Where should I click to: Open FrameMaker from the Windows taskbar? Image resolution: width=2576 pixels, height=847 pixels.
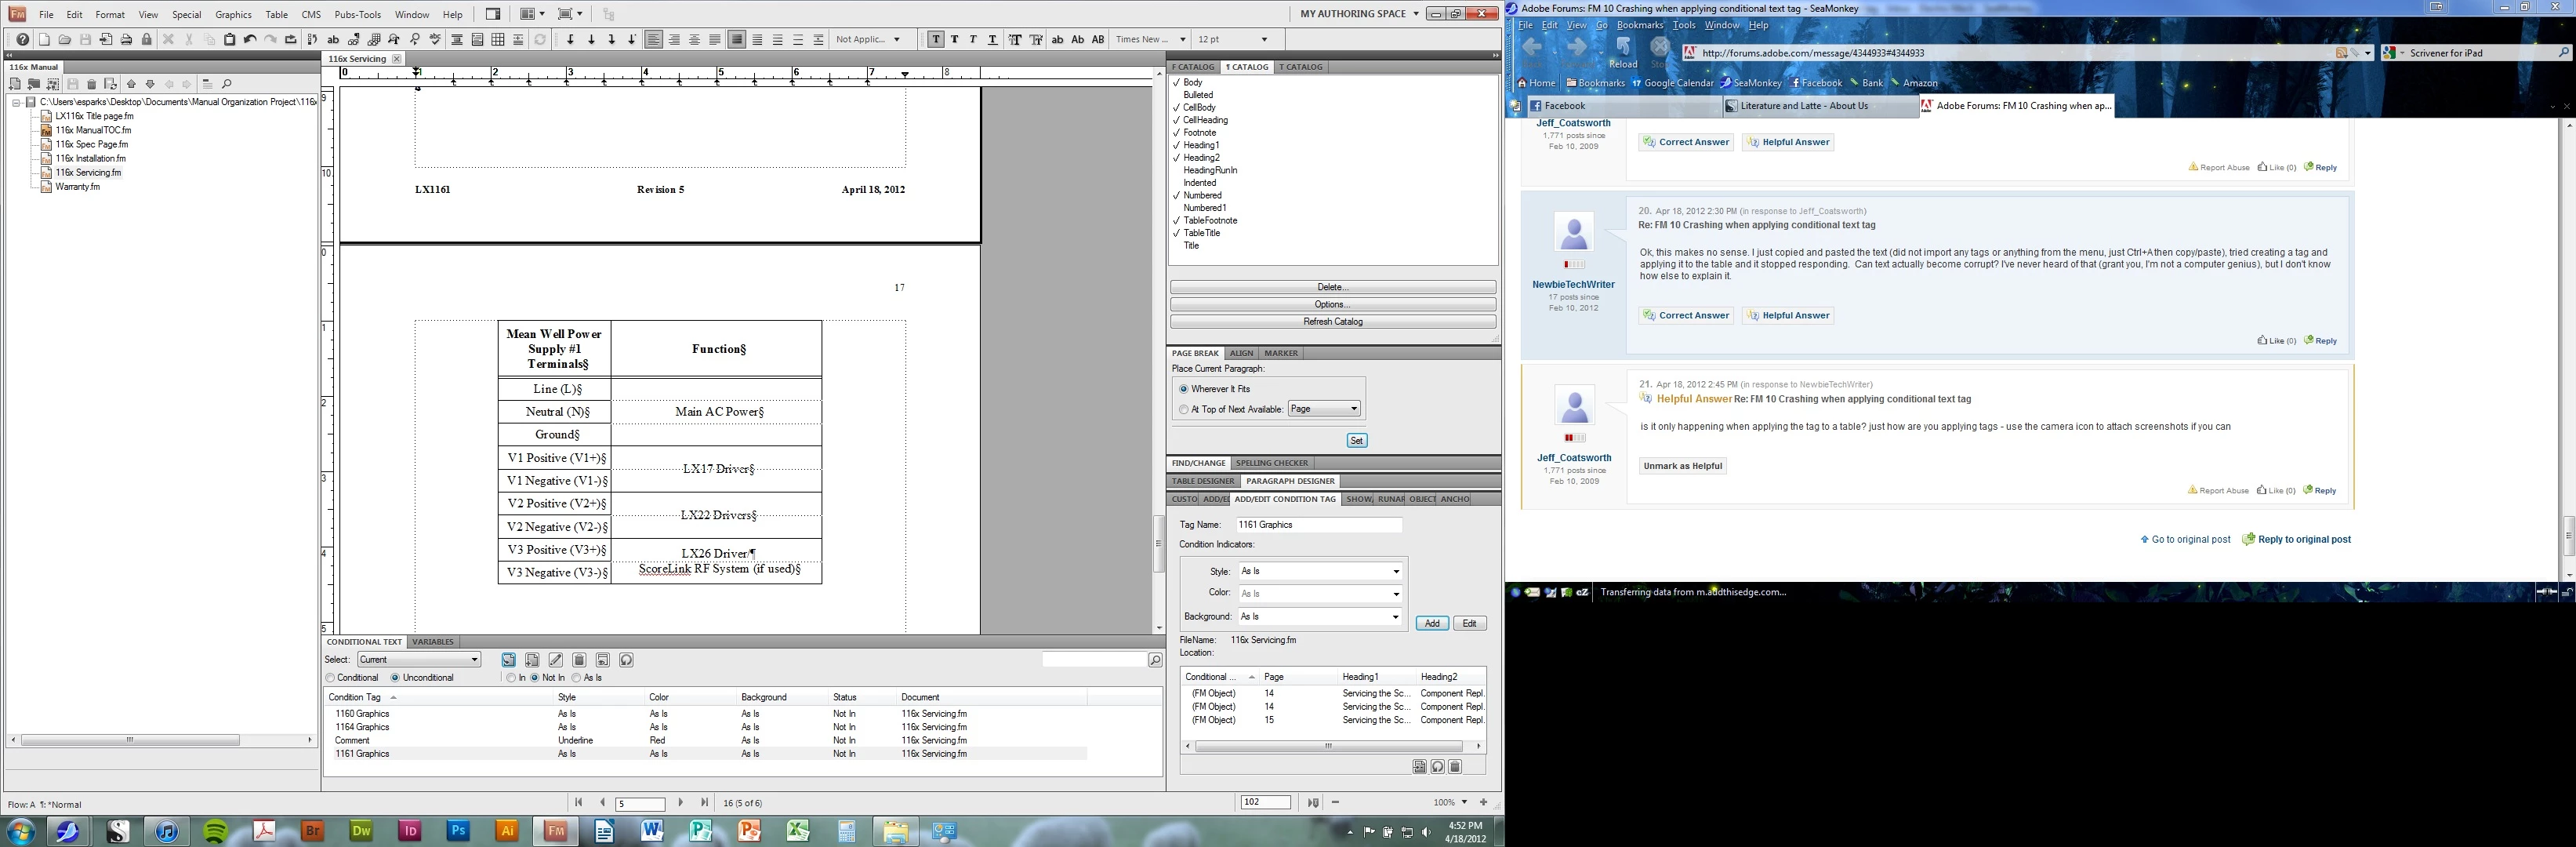[x=555, y=831]
